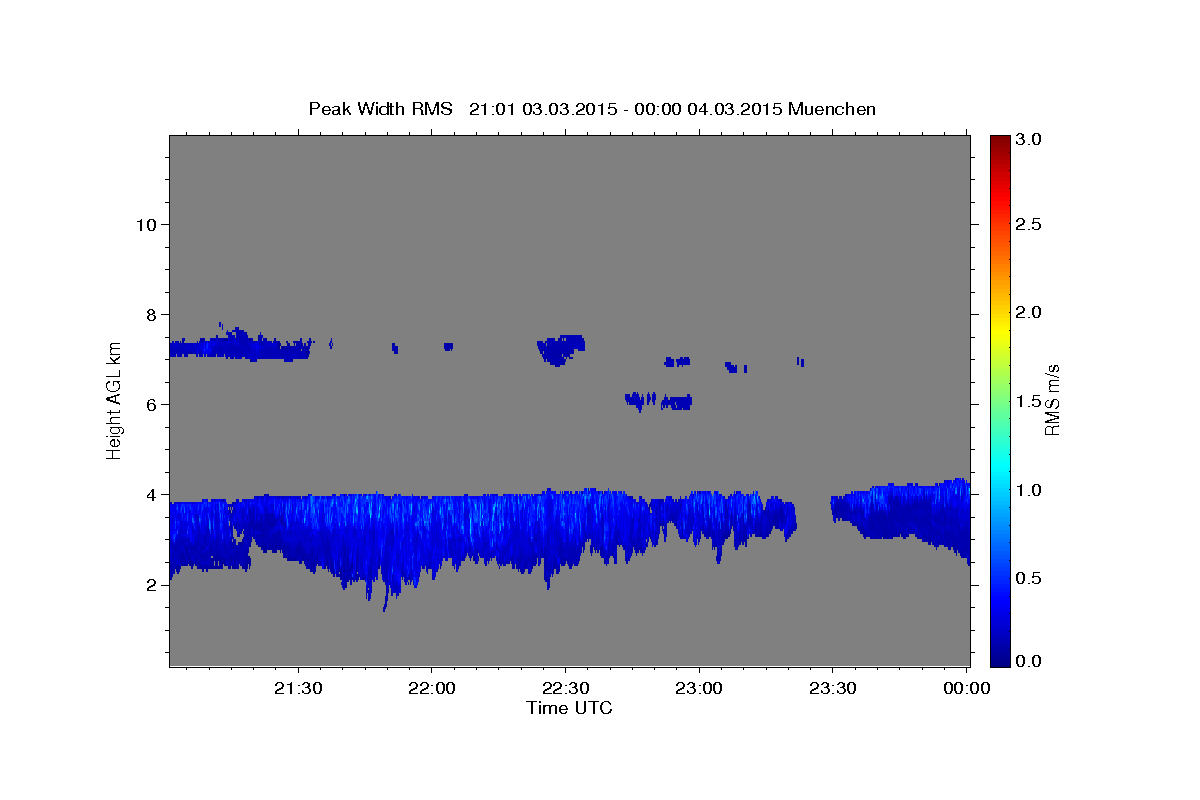Click the 'RMS m/s' colorbar label

pos(1051,399)
